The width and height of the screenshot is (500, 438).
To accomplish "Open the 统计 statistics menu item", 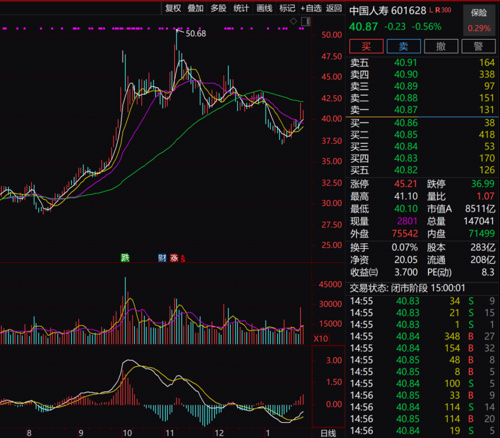I will click(241, 8).
